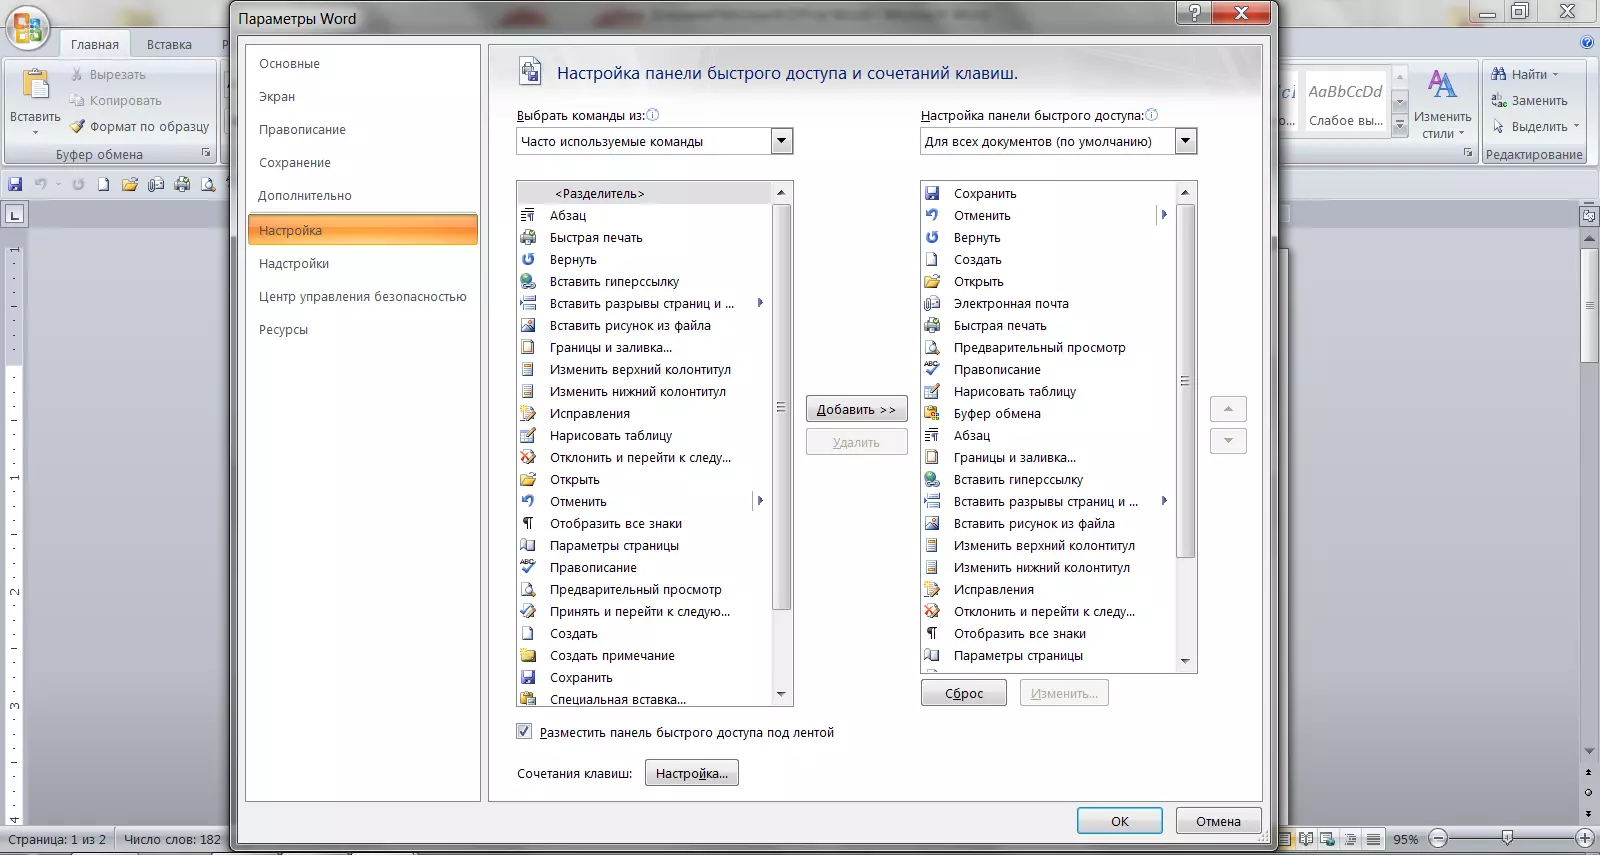The height and width of the screenshot is (855, 1600).
Task: Open the Найти dropdown arrow in the ribbon
Action: coord(1556,75)
